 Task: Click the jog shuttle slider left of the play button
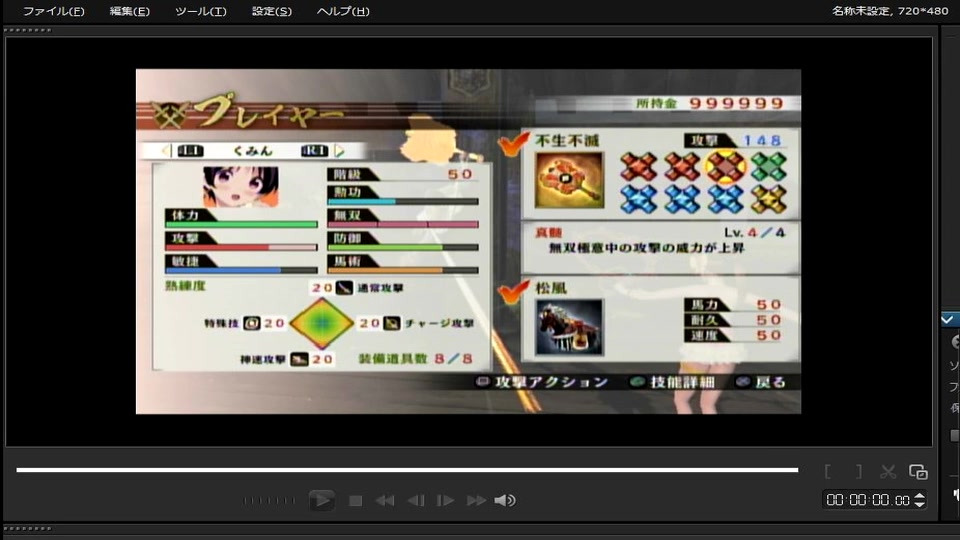(269, 501)
